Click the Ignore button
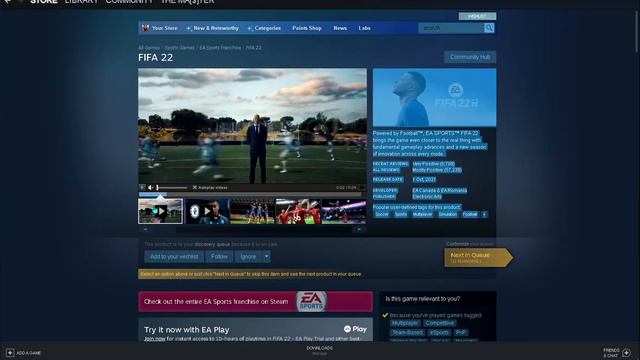 (248, 256)
